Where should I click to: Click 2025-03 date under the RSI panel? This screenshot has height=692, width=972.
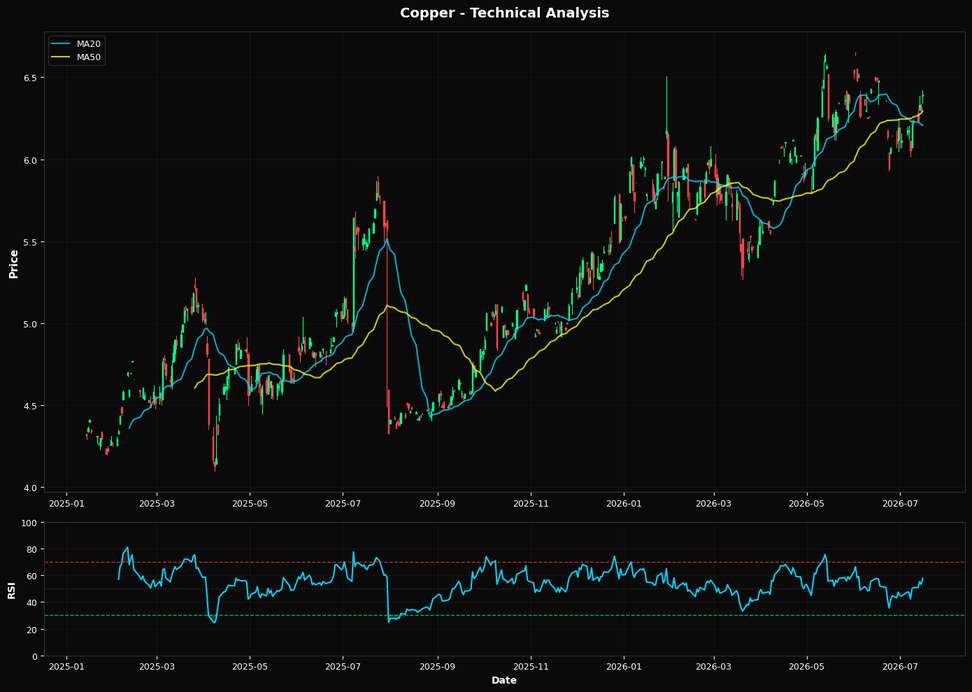point(157,667)
